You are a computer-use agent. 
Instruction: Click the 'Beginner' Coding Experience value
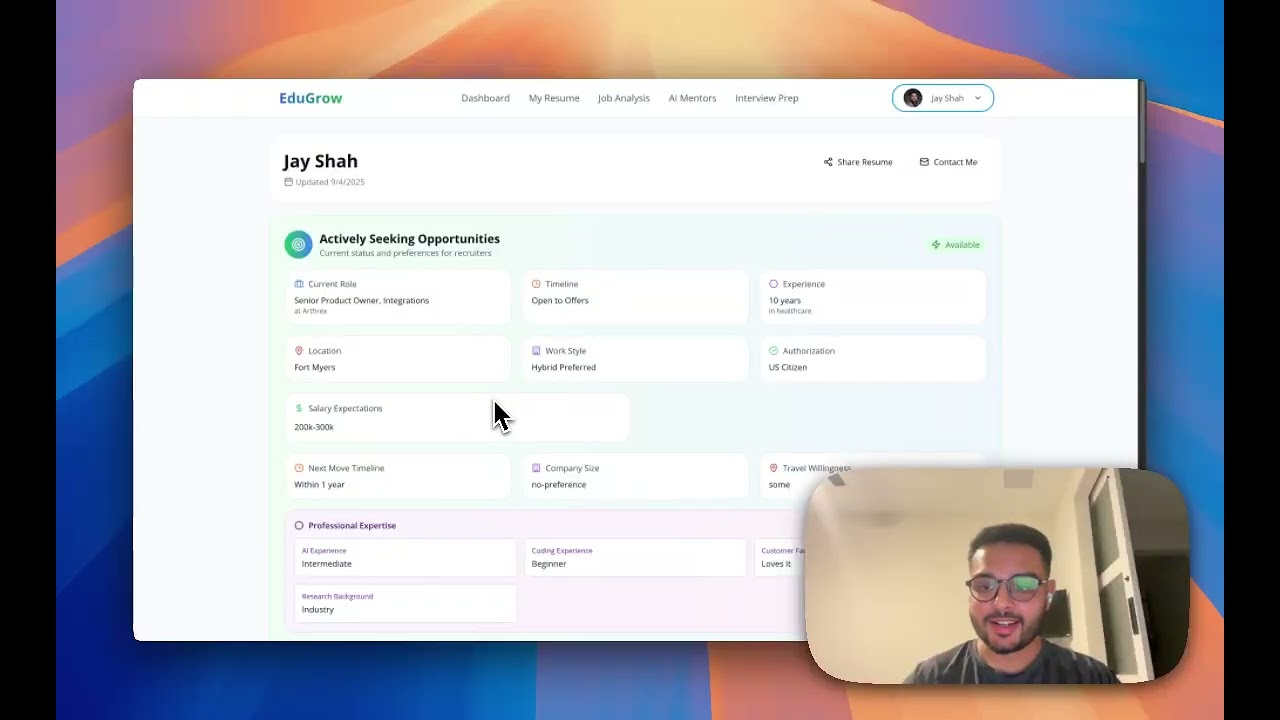click(x=549, y=564)
